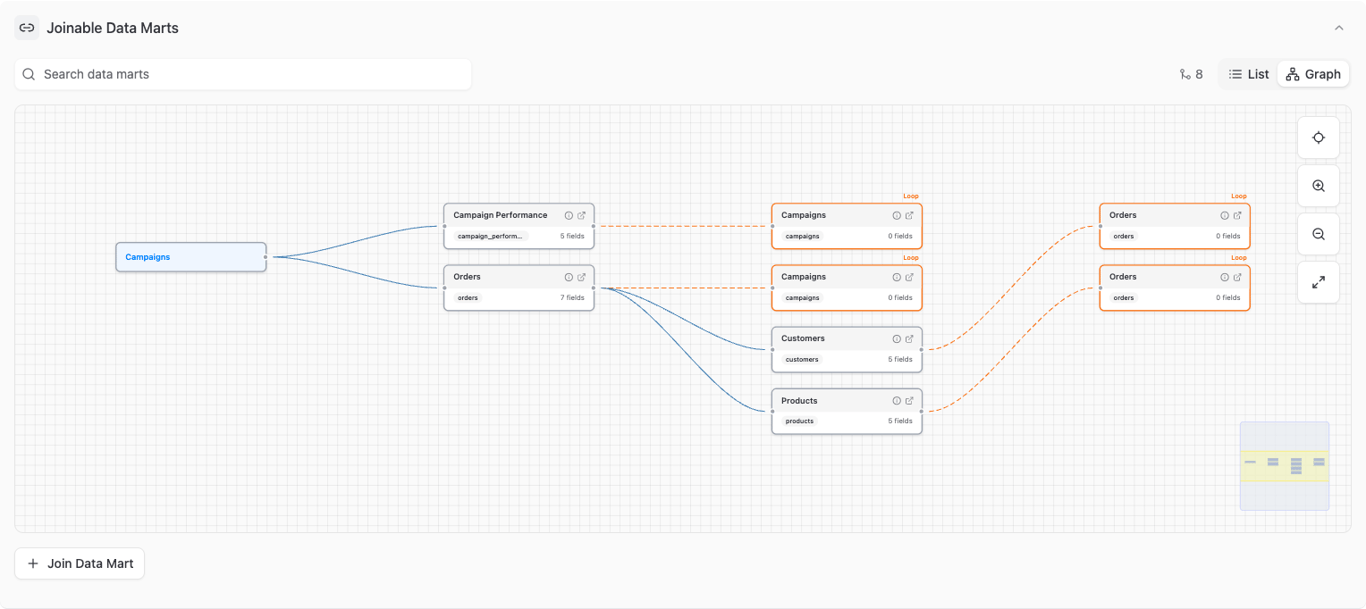Open Products node via external link icon
Screen dimensions: 1366x609
tap(909, 401)
